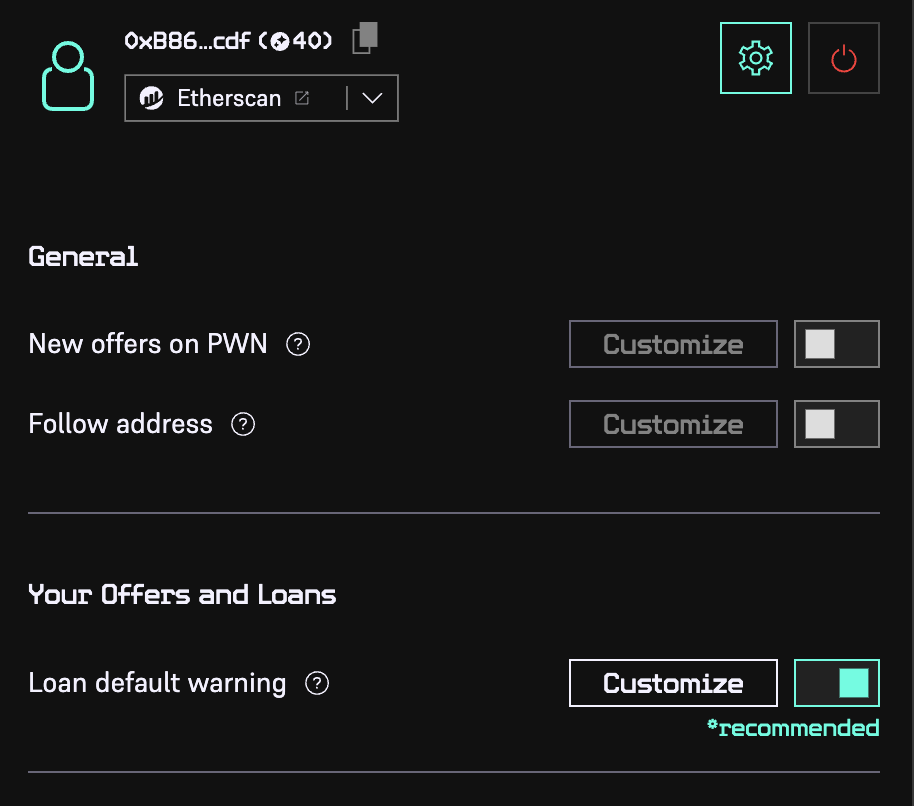The height and width of the screenshot is (806, 914).
Task: Click the external link icon beside Etherscan
Action: [301, 98]
